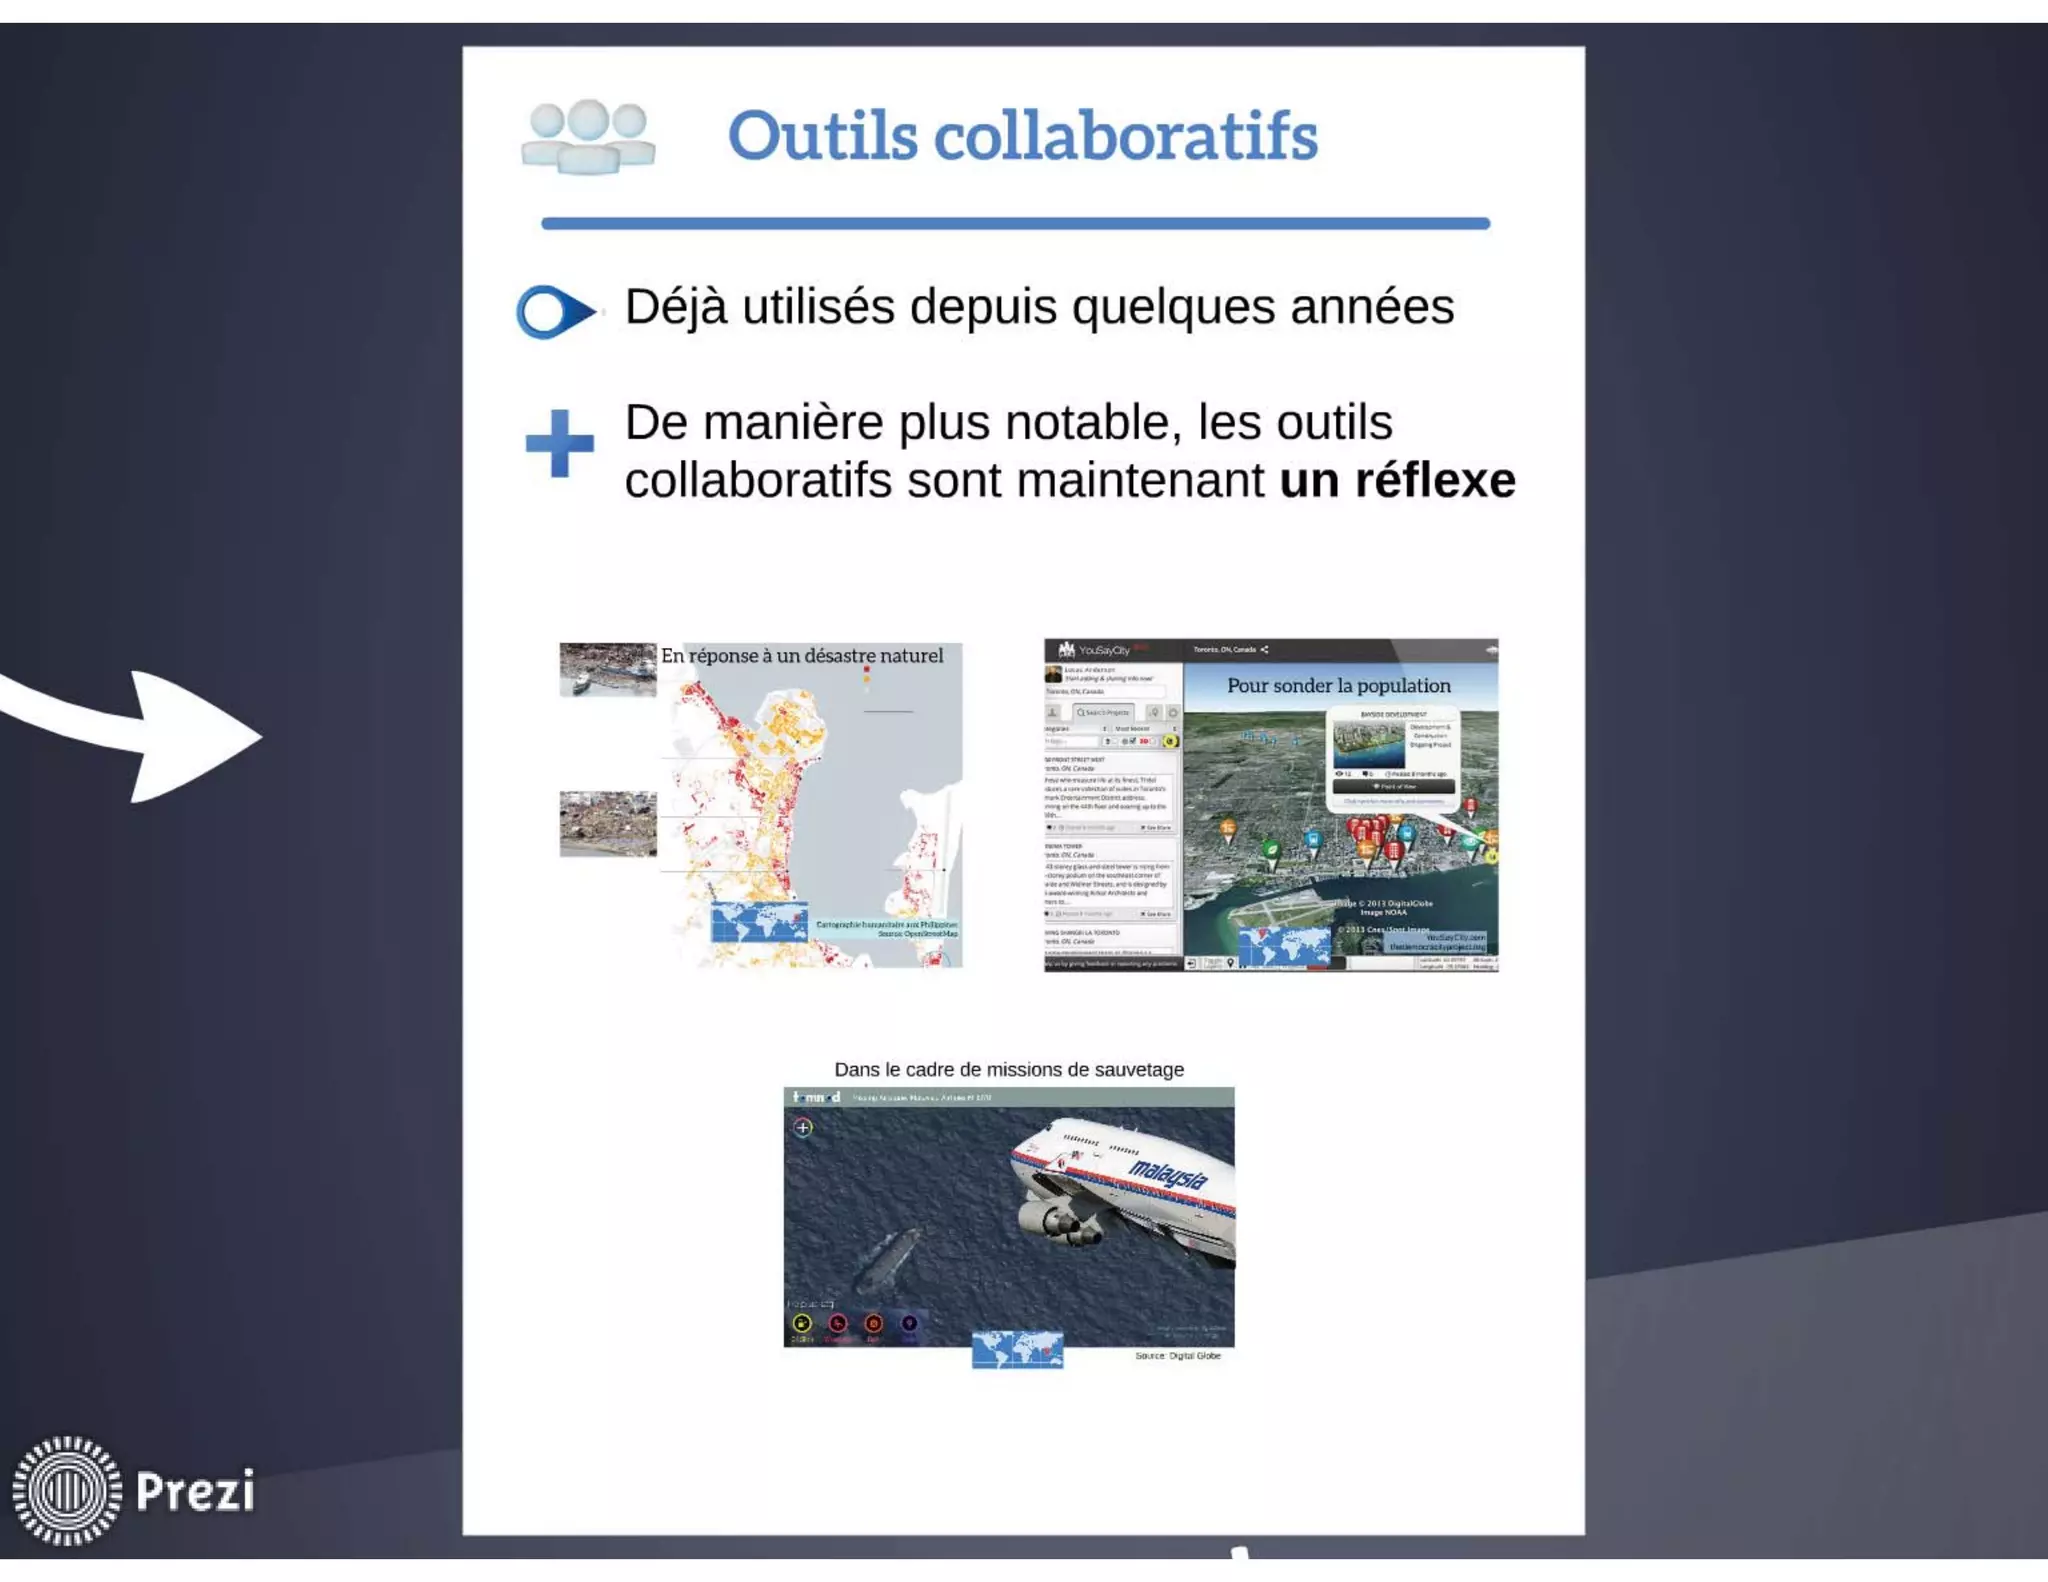Click the debris photo beside the disaster map
The height and width of the screenshot is (1582, 2048).
pyautogui.click(x=607, y=823)
